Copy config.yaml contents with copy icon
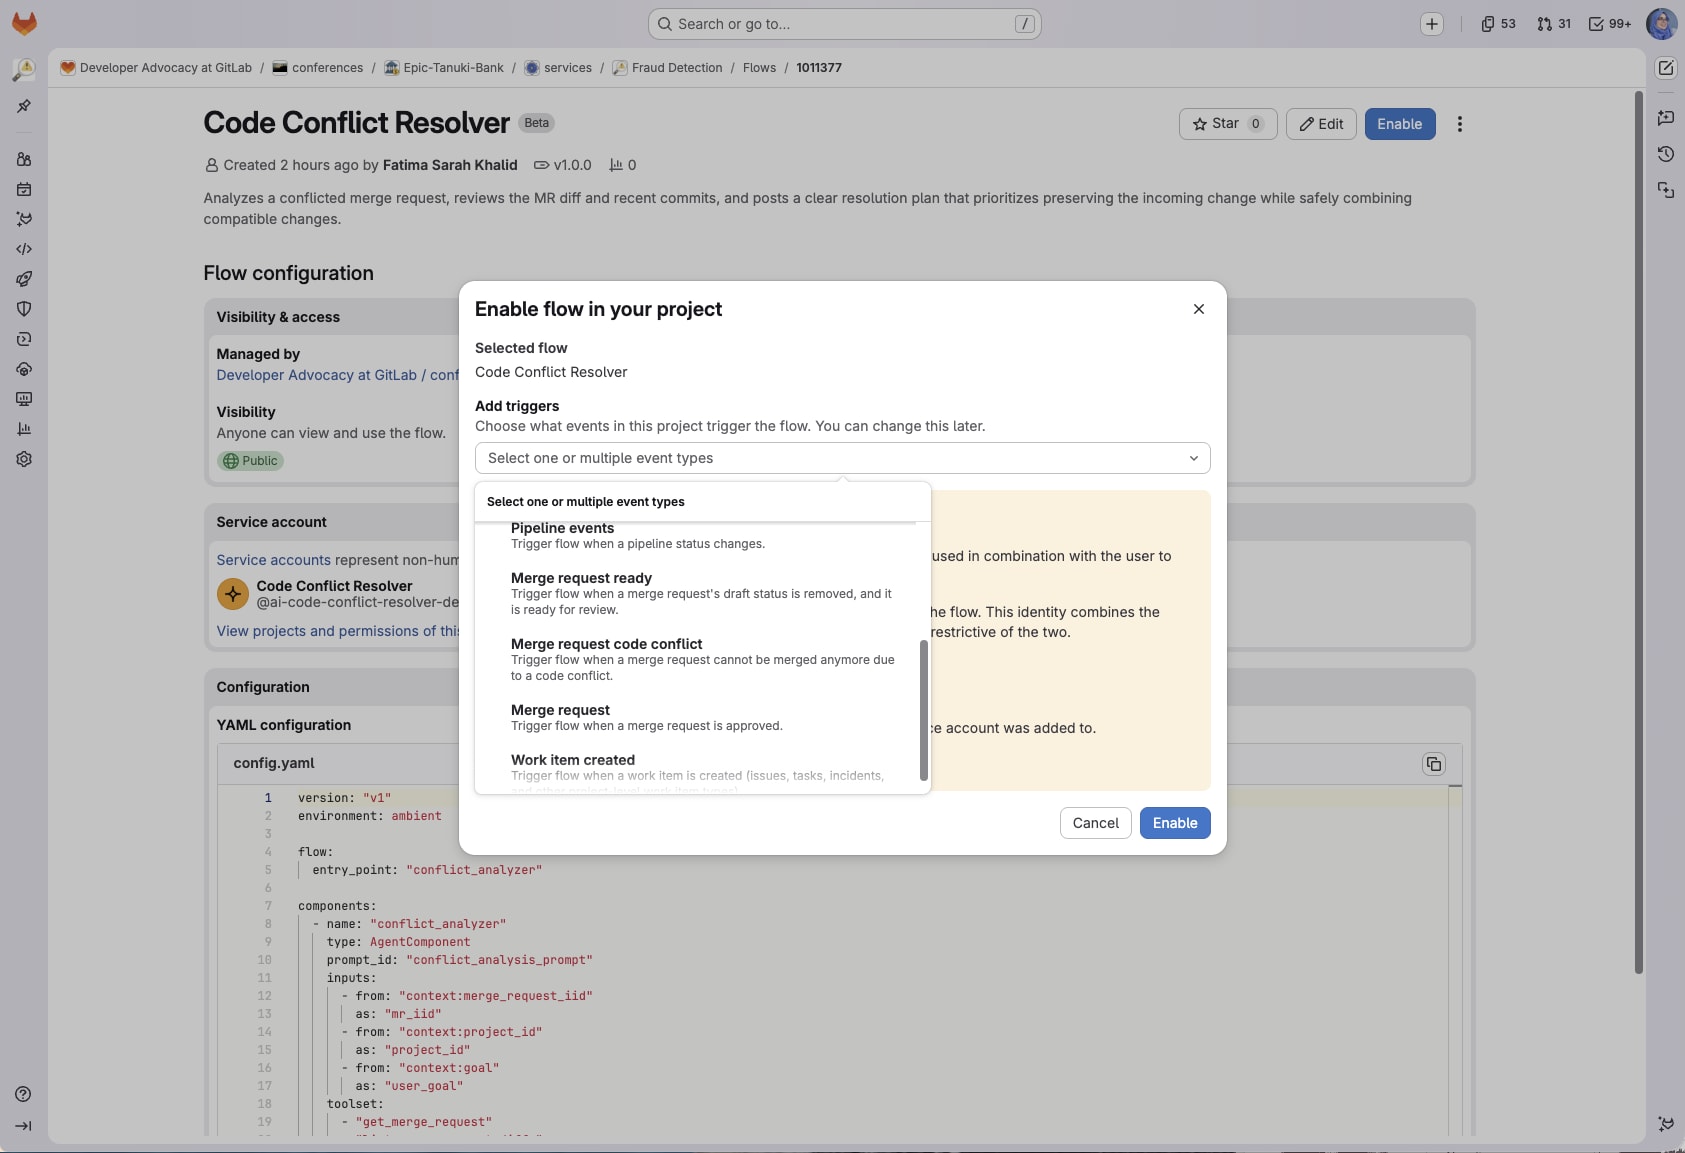 [1434, 764]
